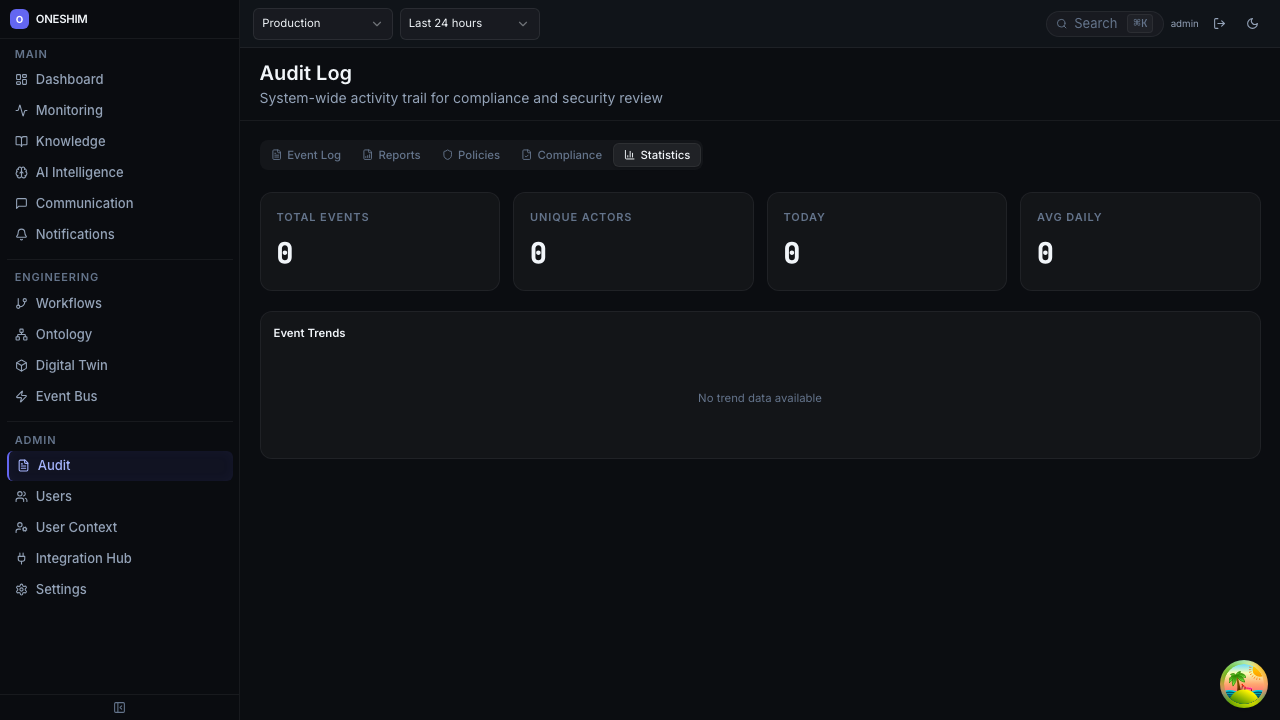Toggle dark mode with moon icon
This screenshot has height=720, width=1280.
coord(1252,23)
